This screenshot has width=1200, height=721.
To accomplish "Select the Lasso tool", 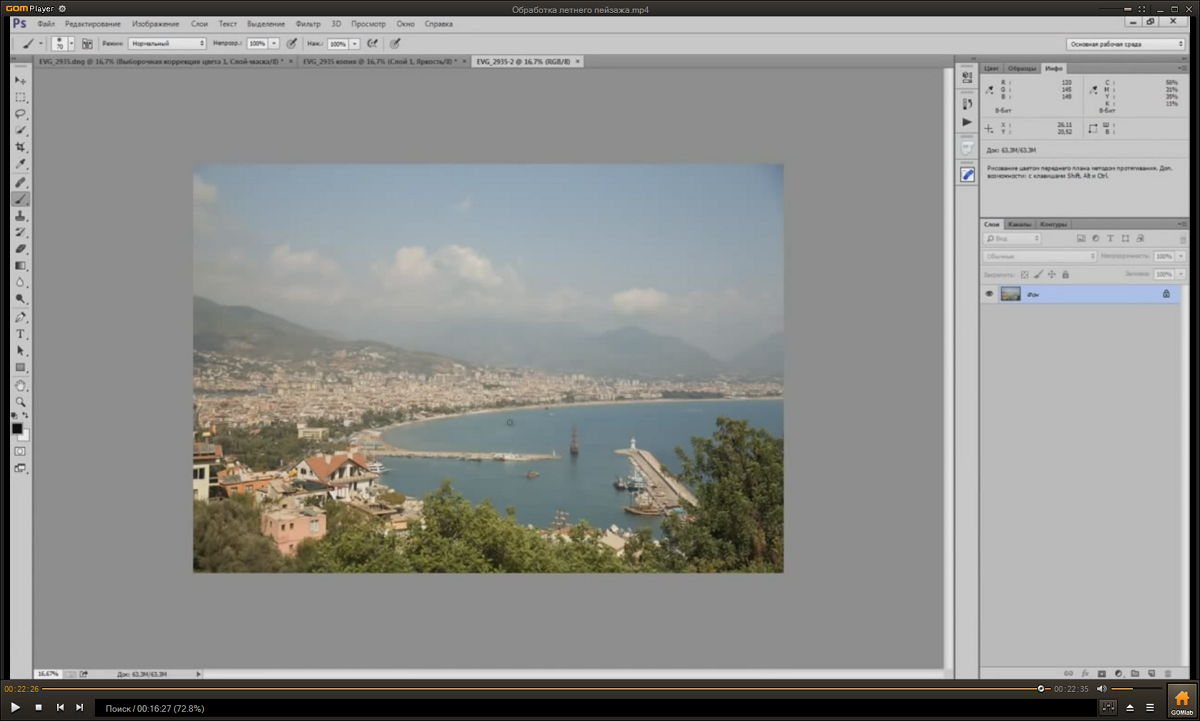I will pos(20,114).
